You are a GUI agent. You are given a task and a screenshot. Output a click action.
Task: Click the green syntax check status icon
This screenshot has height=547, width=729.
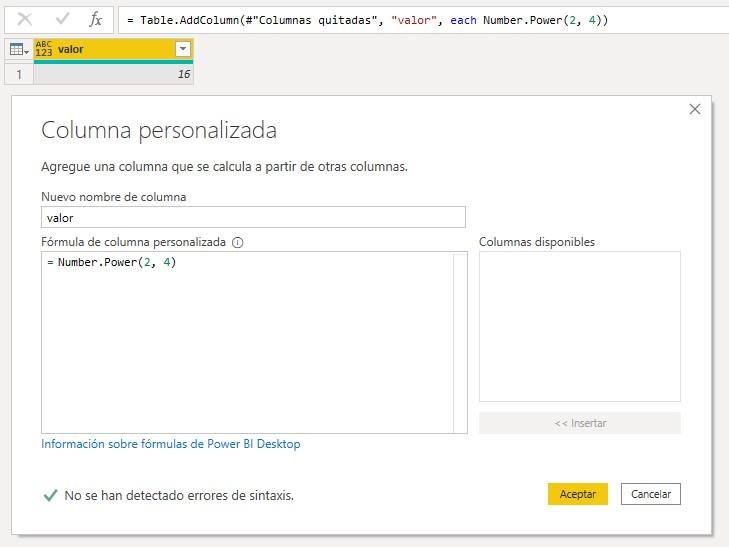[50, 495]
